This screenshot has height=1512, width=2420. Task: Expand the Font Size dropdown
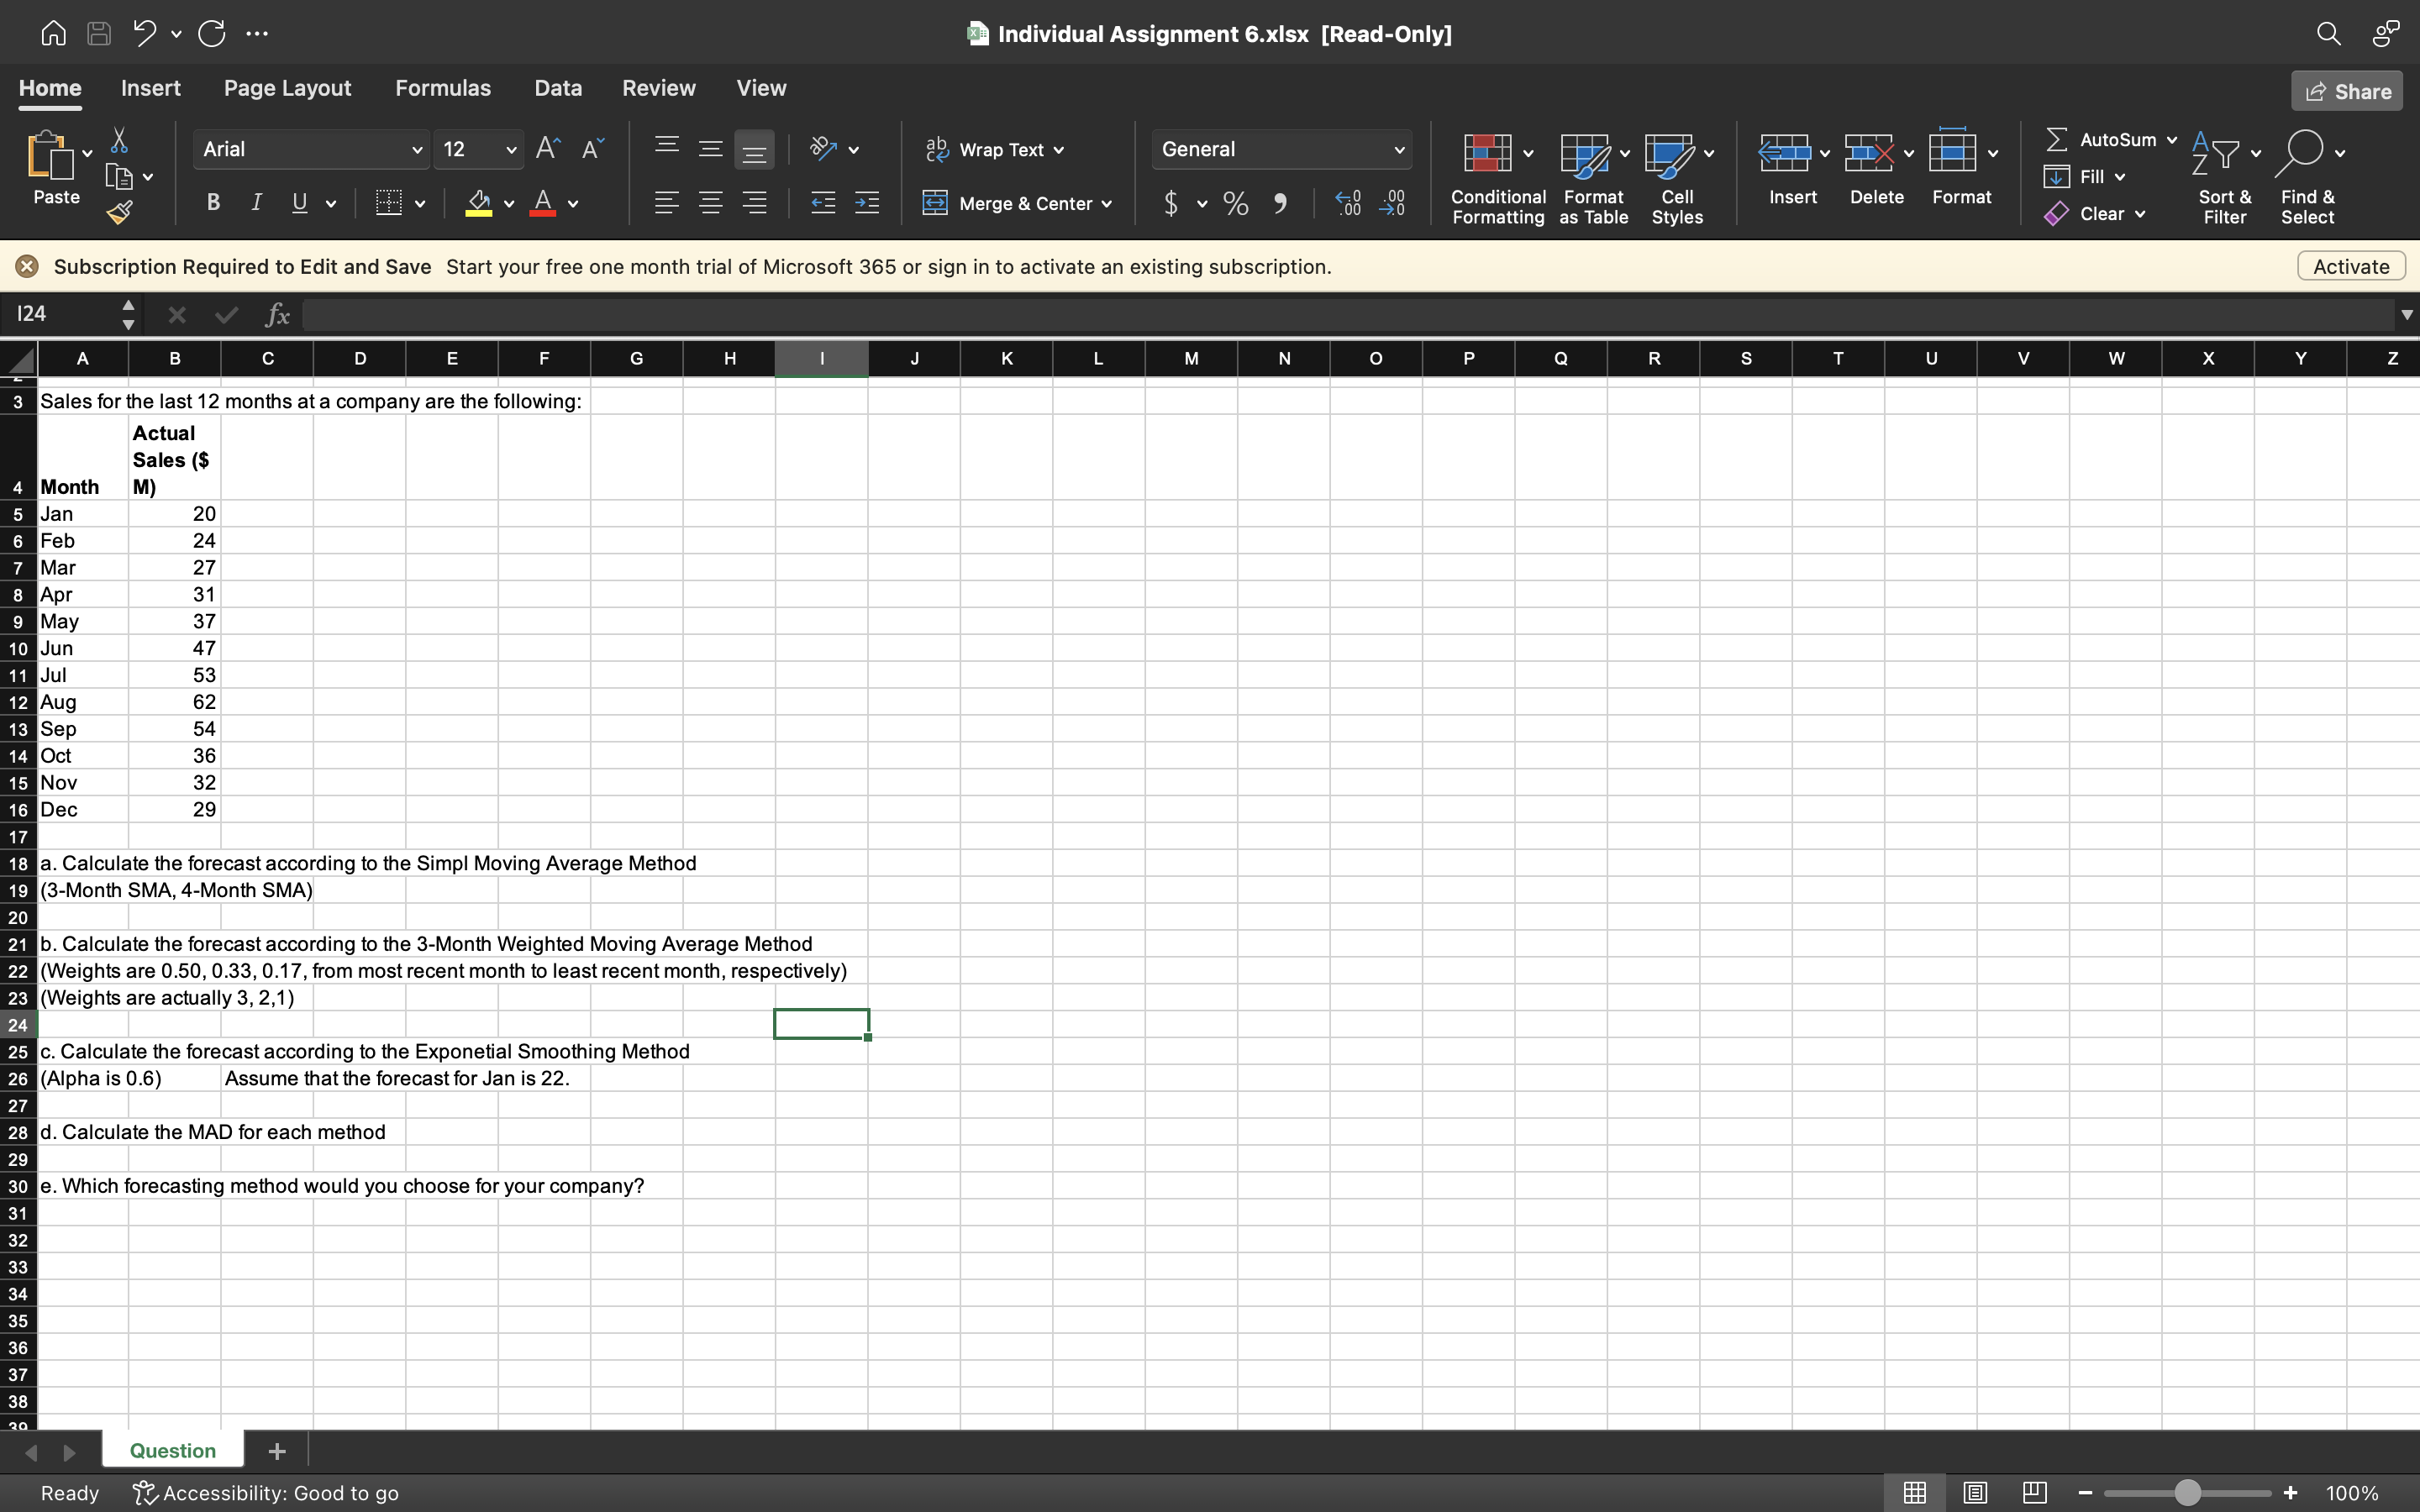[510, 149]
